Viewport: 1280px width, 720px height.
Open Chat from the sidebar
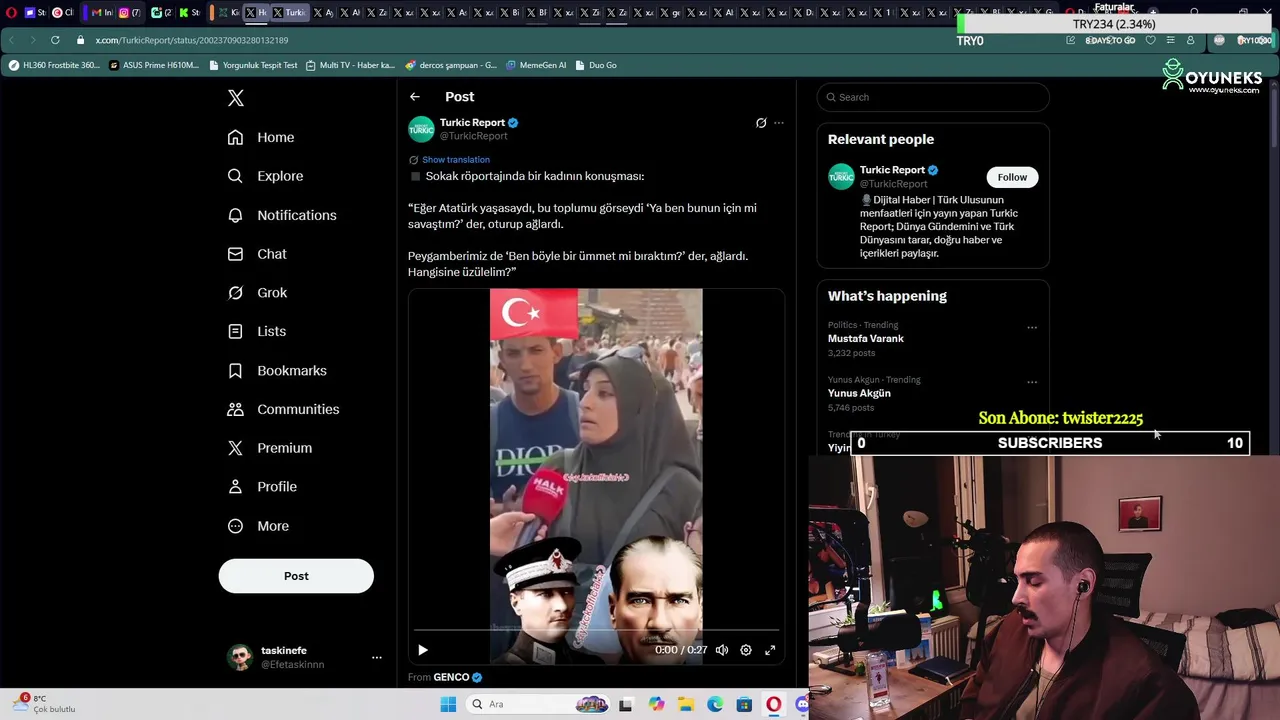tap(257, 254)
